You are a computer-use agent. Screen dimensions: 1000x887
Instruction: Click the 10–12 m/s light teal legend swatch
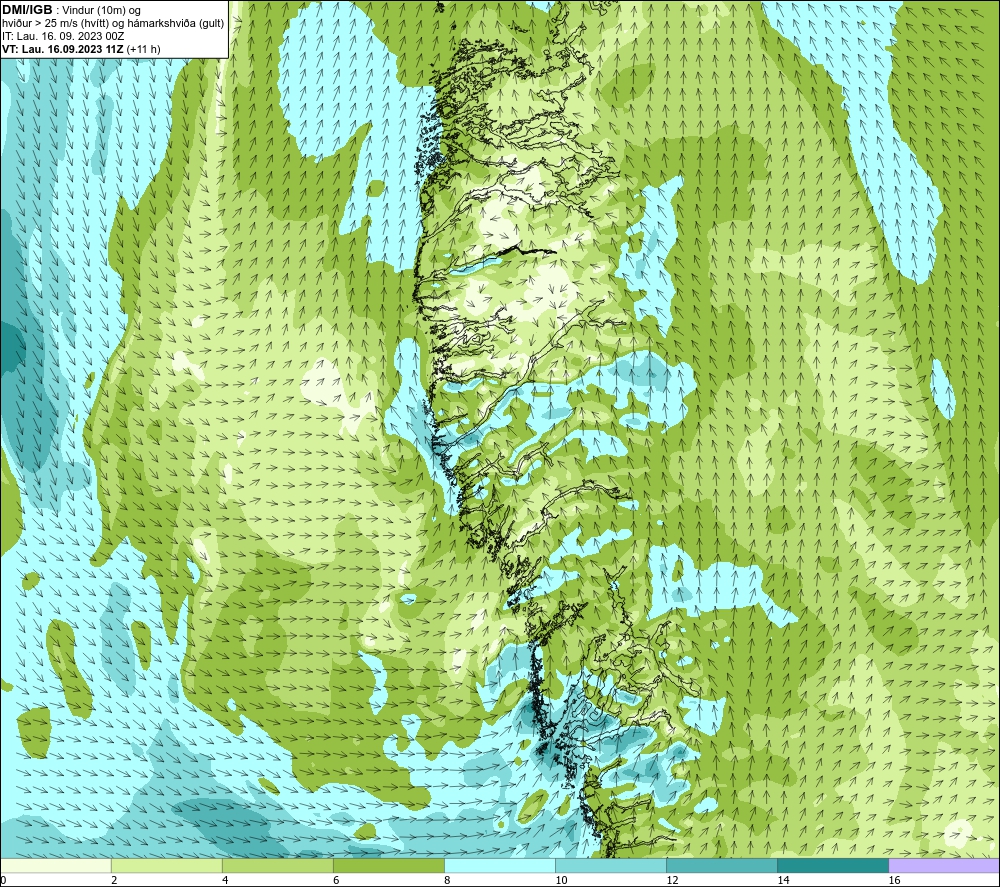611,866
